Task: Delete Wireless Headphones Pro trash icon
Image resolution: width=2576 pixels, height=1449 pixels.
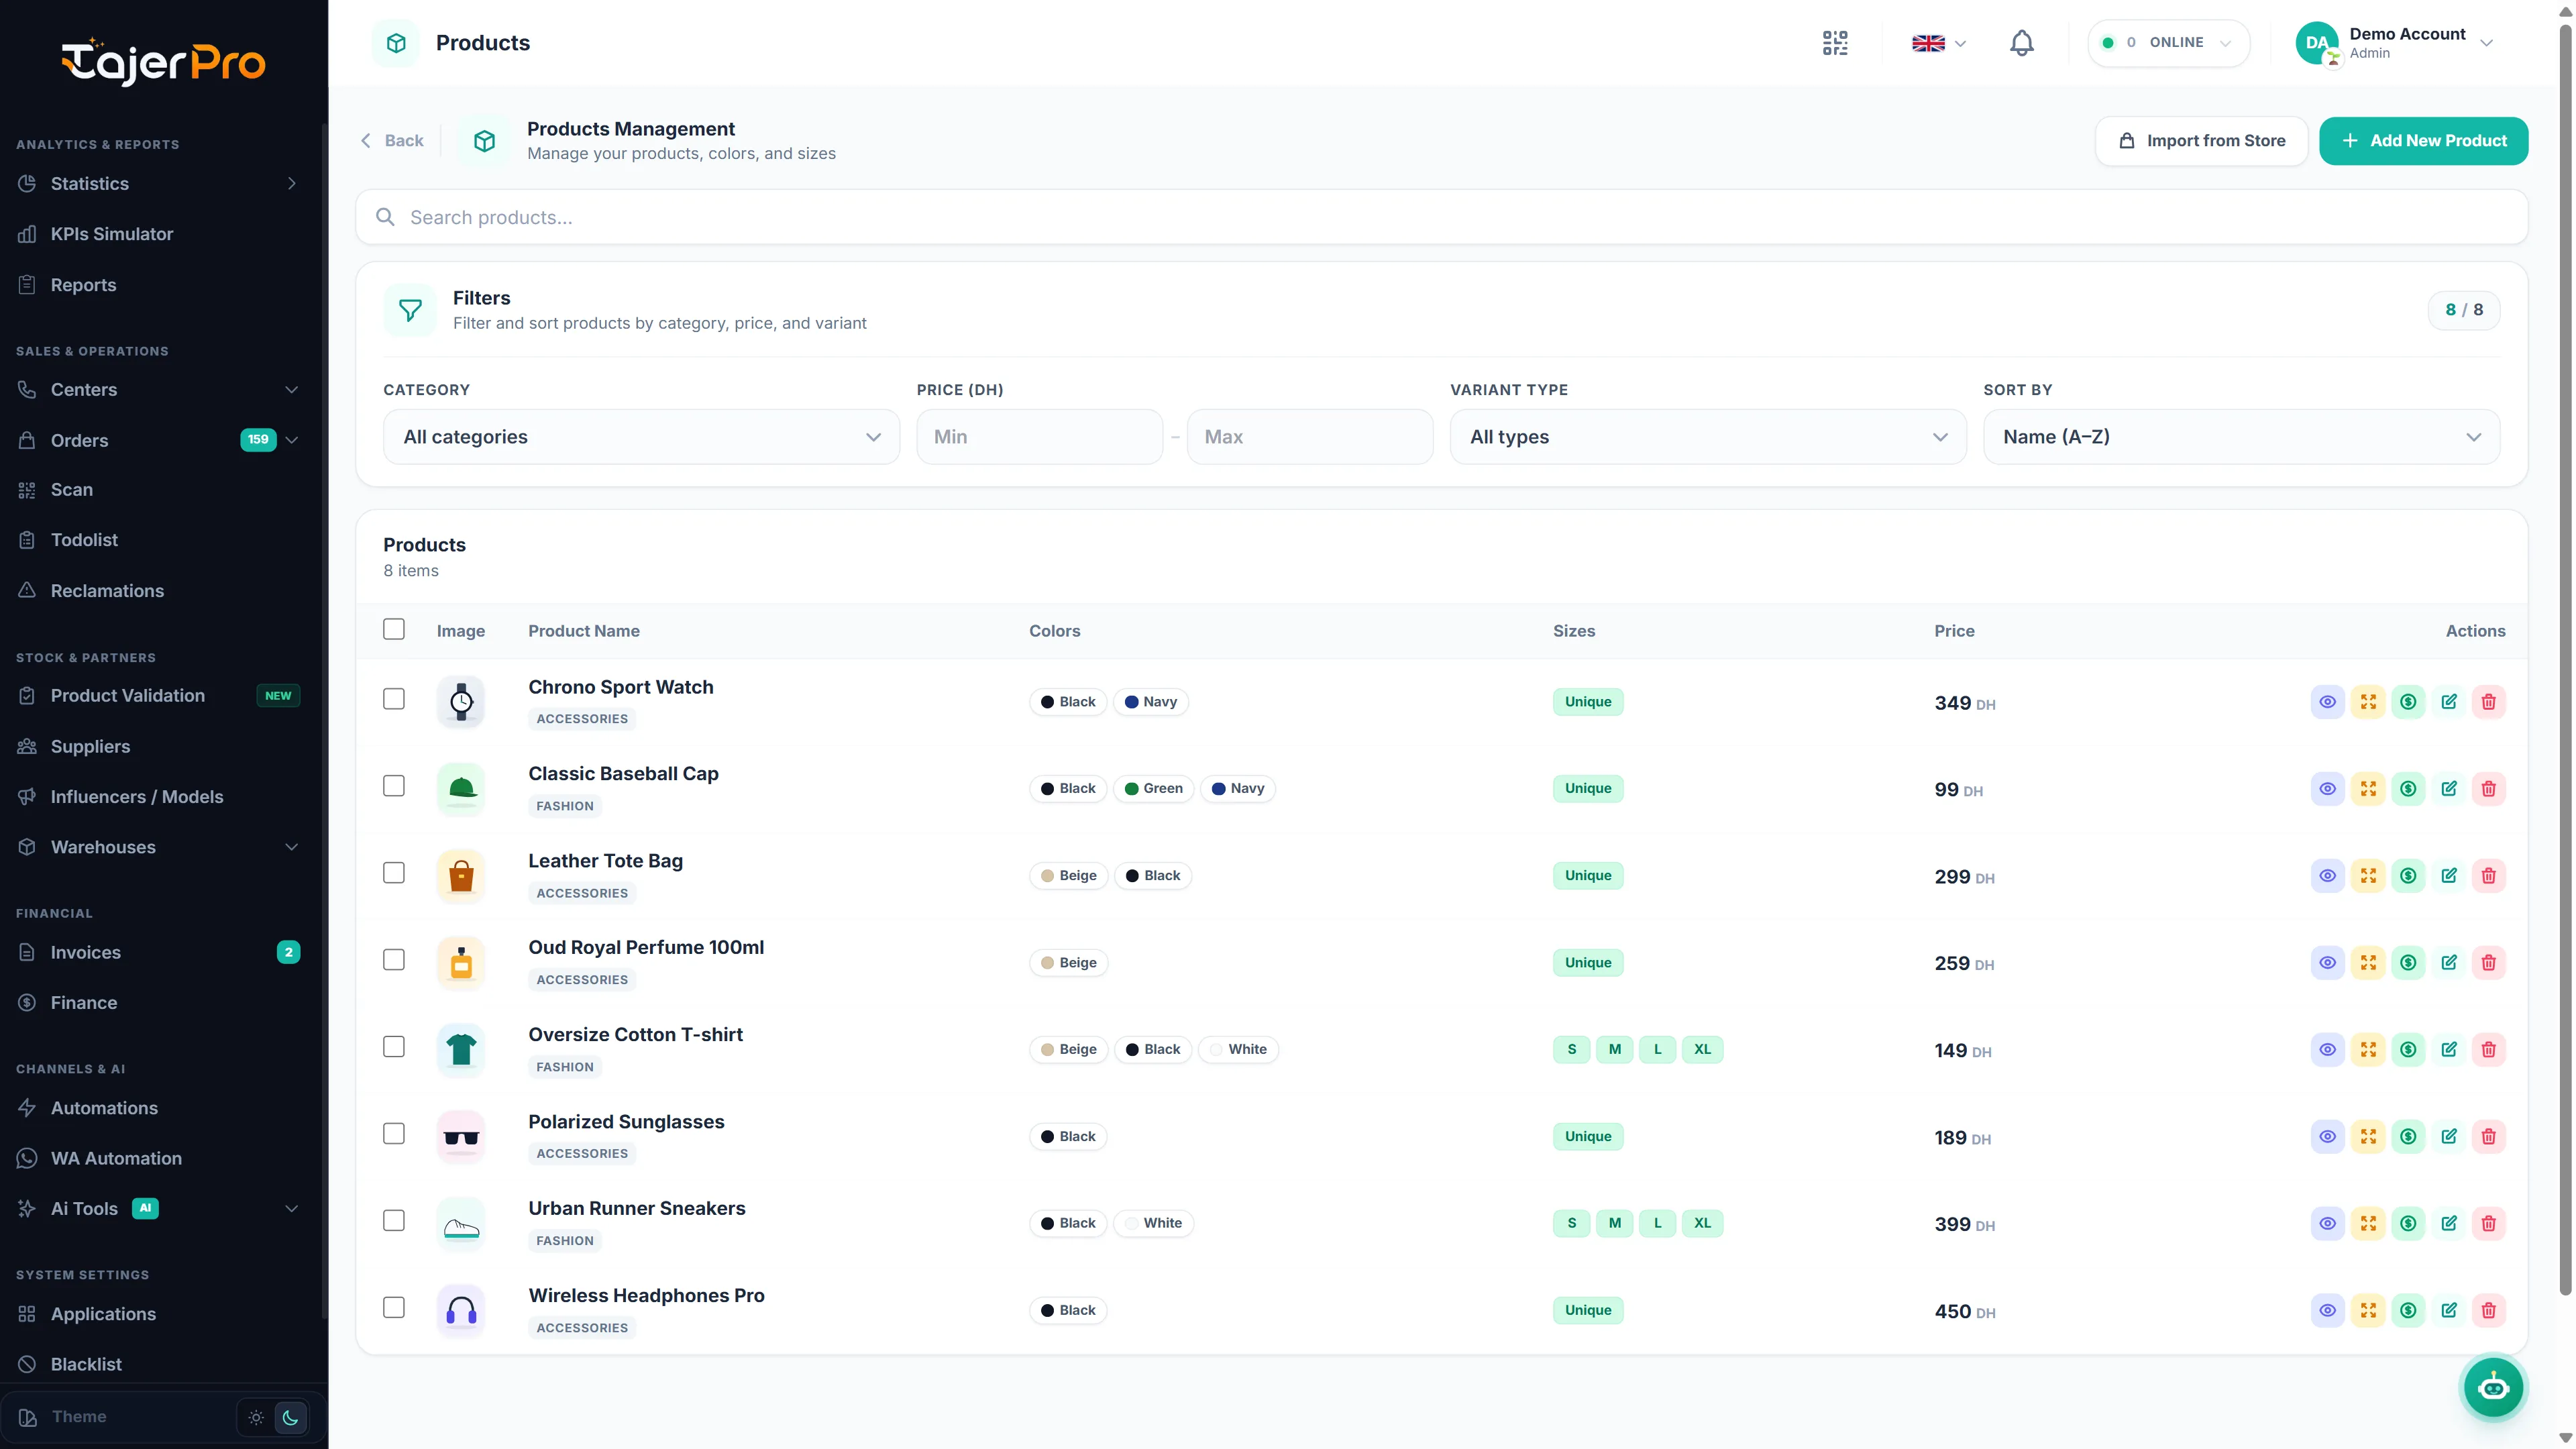Action: coord(2489,1311)
